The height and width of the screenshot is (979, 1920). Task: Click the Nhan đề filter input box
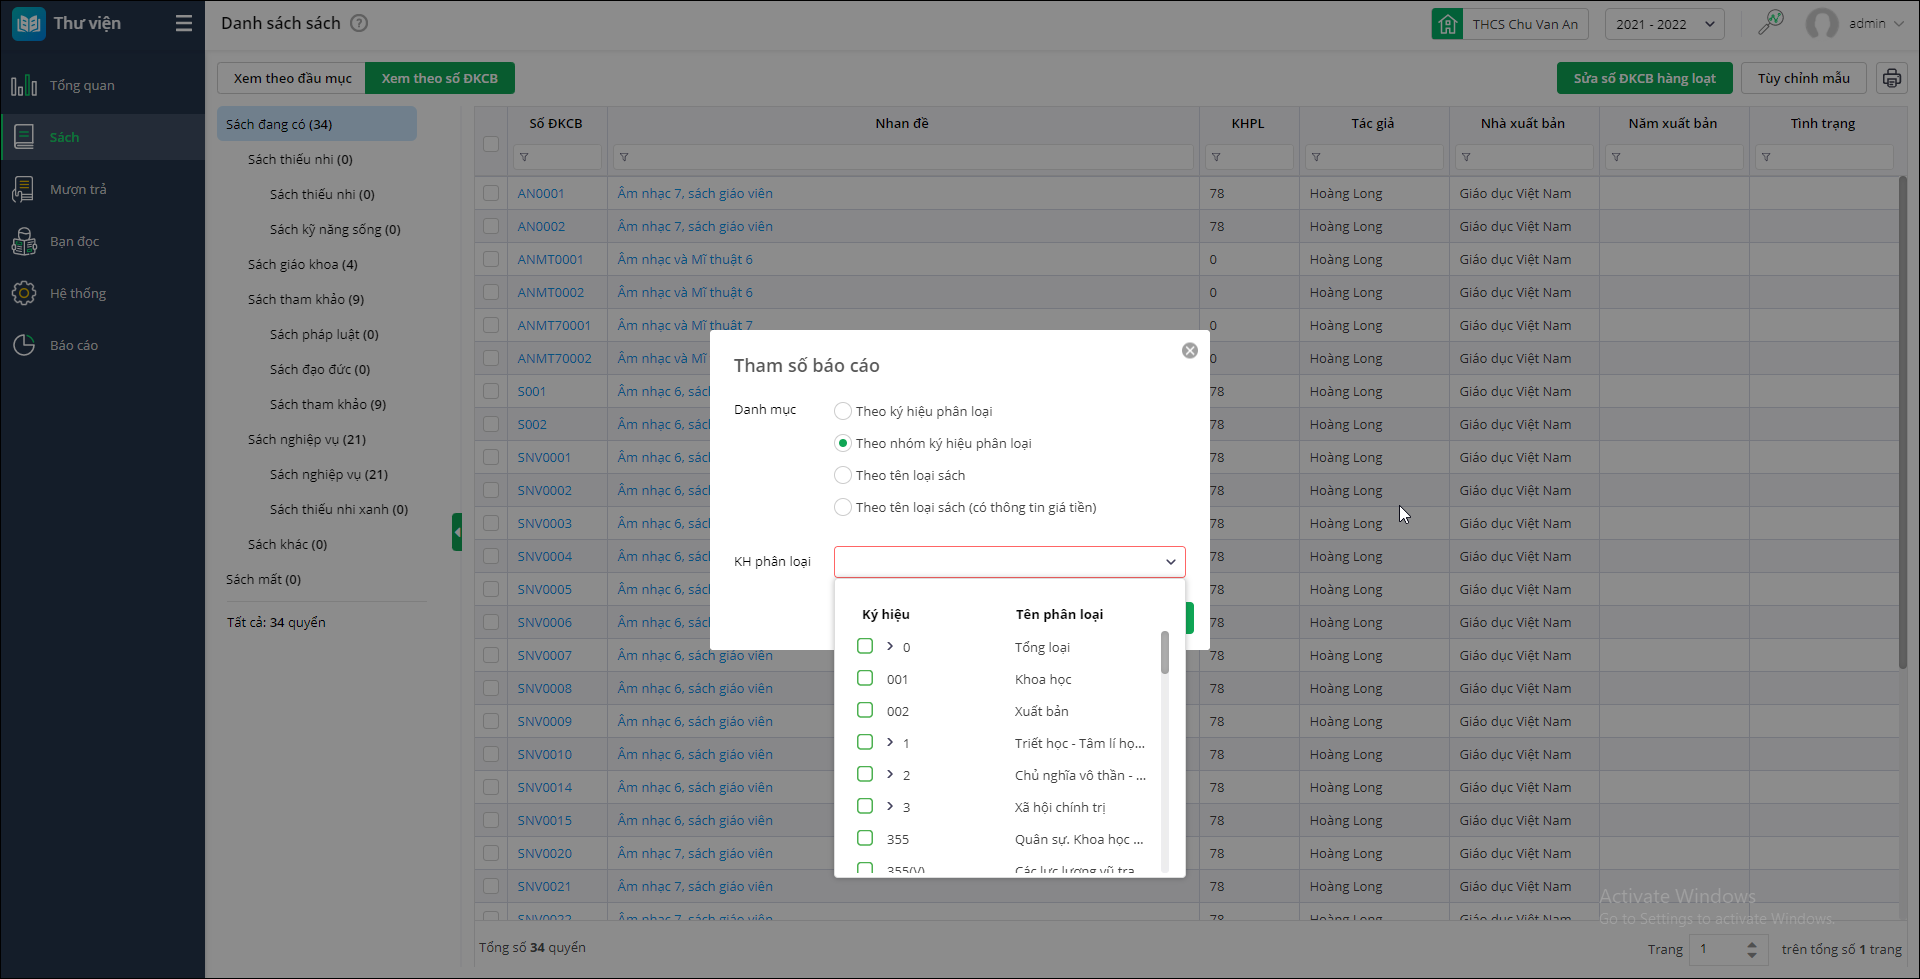[901, 157]
